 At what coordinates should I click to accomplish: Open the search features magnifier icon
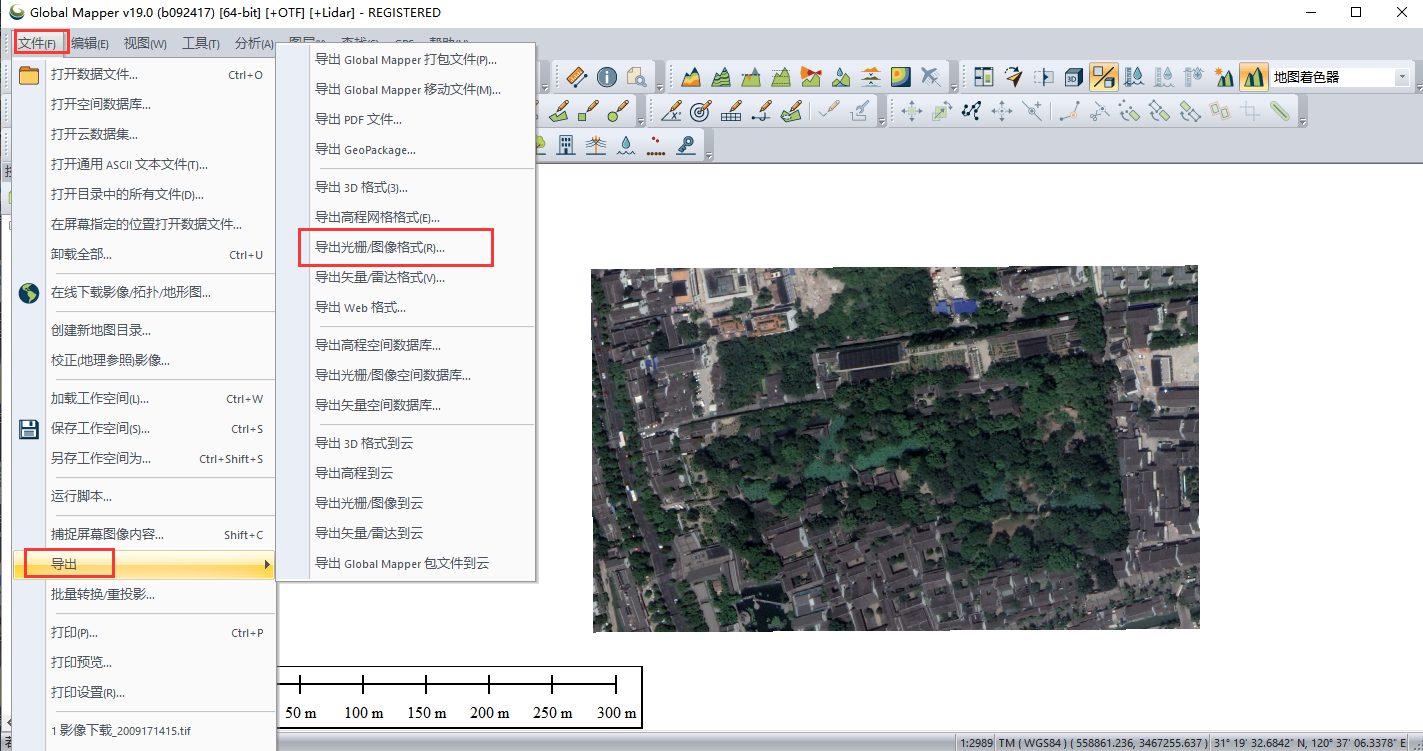click(637, 77)
